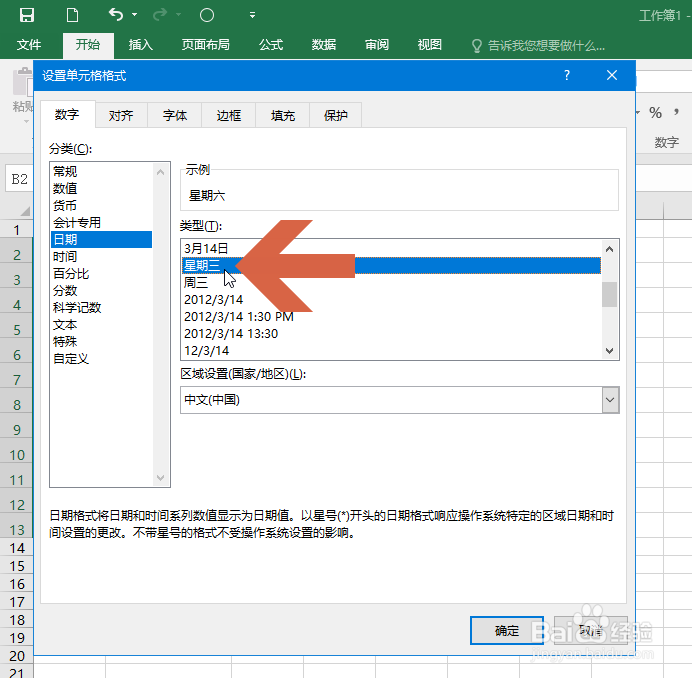Select the 2012/3/14 date type
The height and width of the screenshot is (678, 692).
click(391, 300)
